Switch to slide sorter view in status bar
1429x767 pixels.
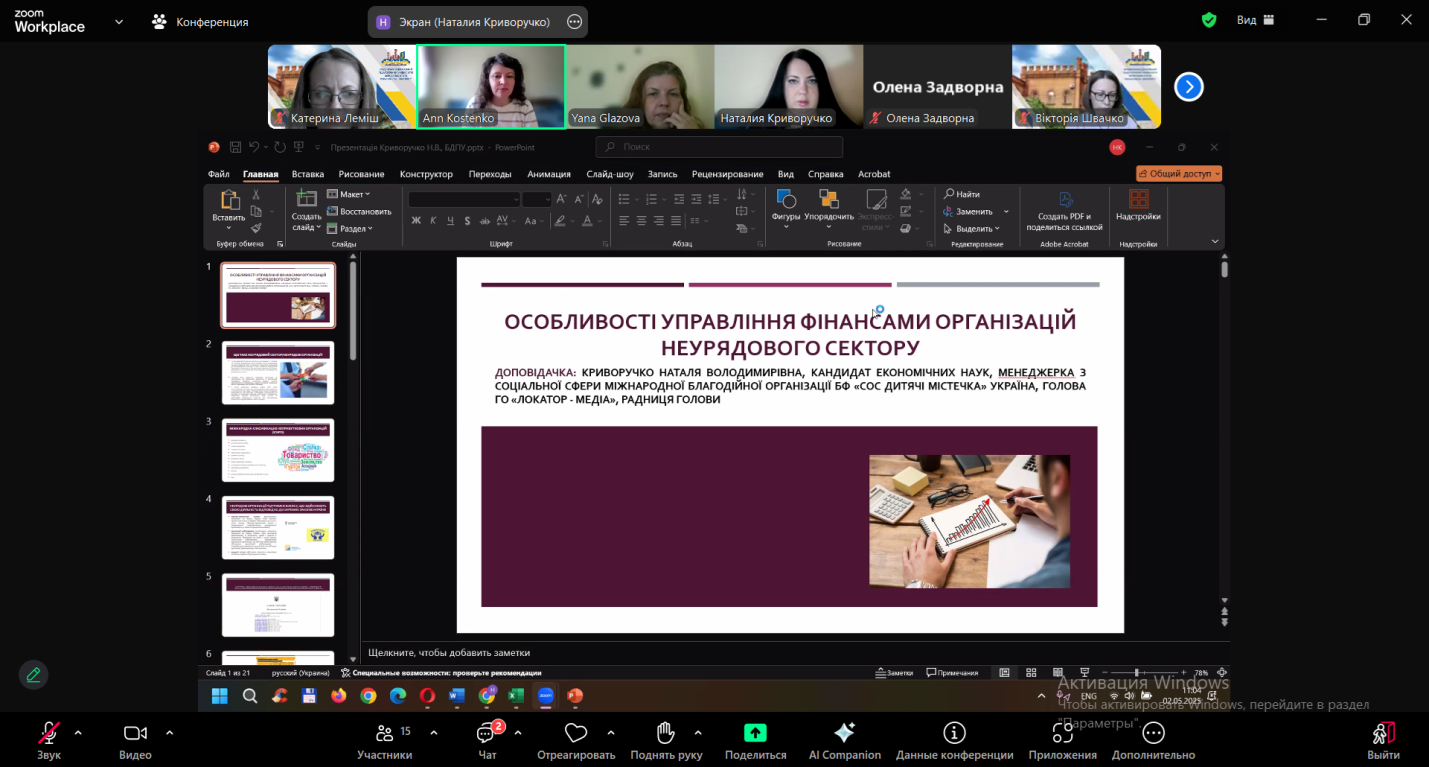tap(1030, 673)
